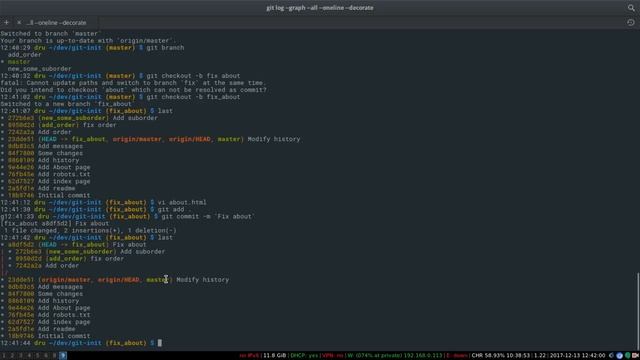
Task: Click the small dark tray icon after the clock
Action: click(611, 356)
